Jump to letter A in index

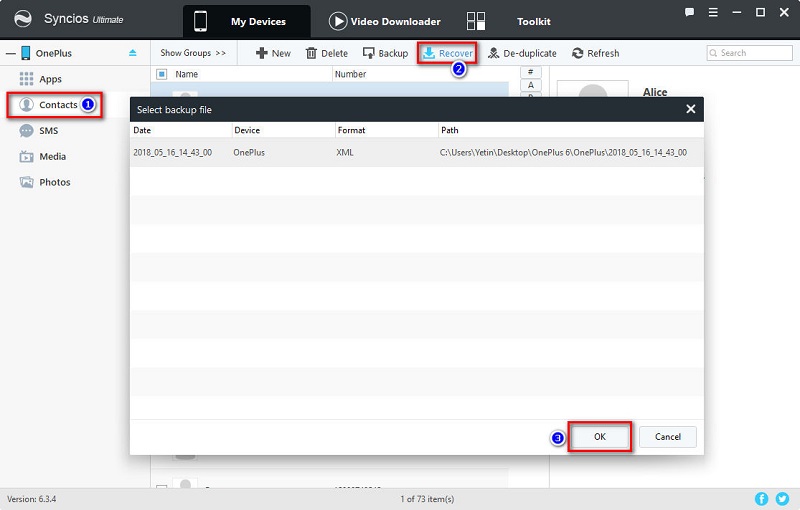coord(531,85)
